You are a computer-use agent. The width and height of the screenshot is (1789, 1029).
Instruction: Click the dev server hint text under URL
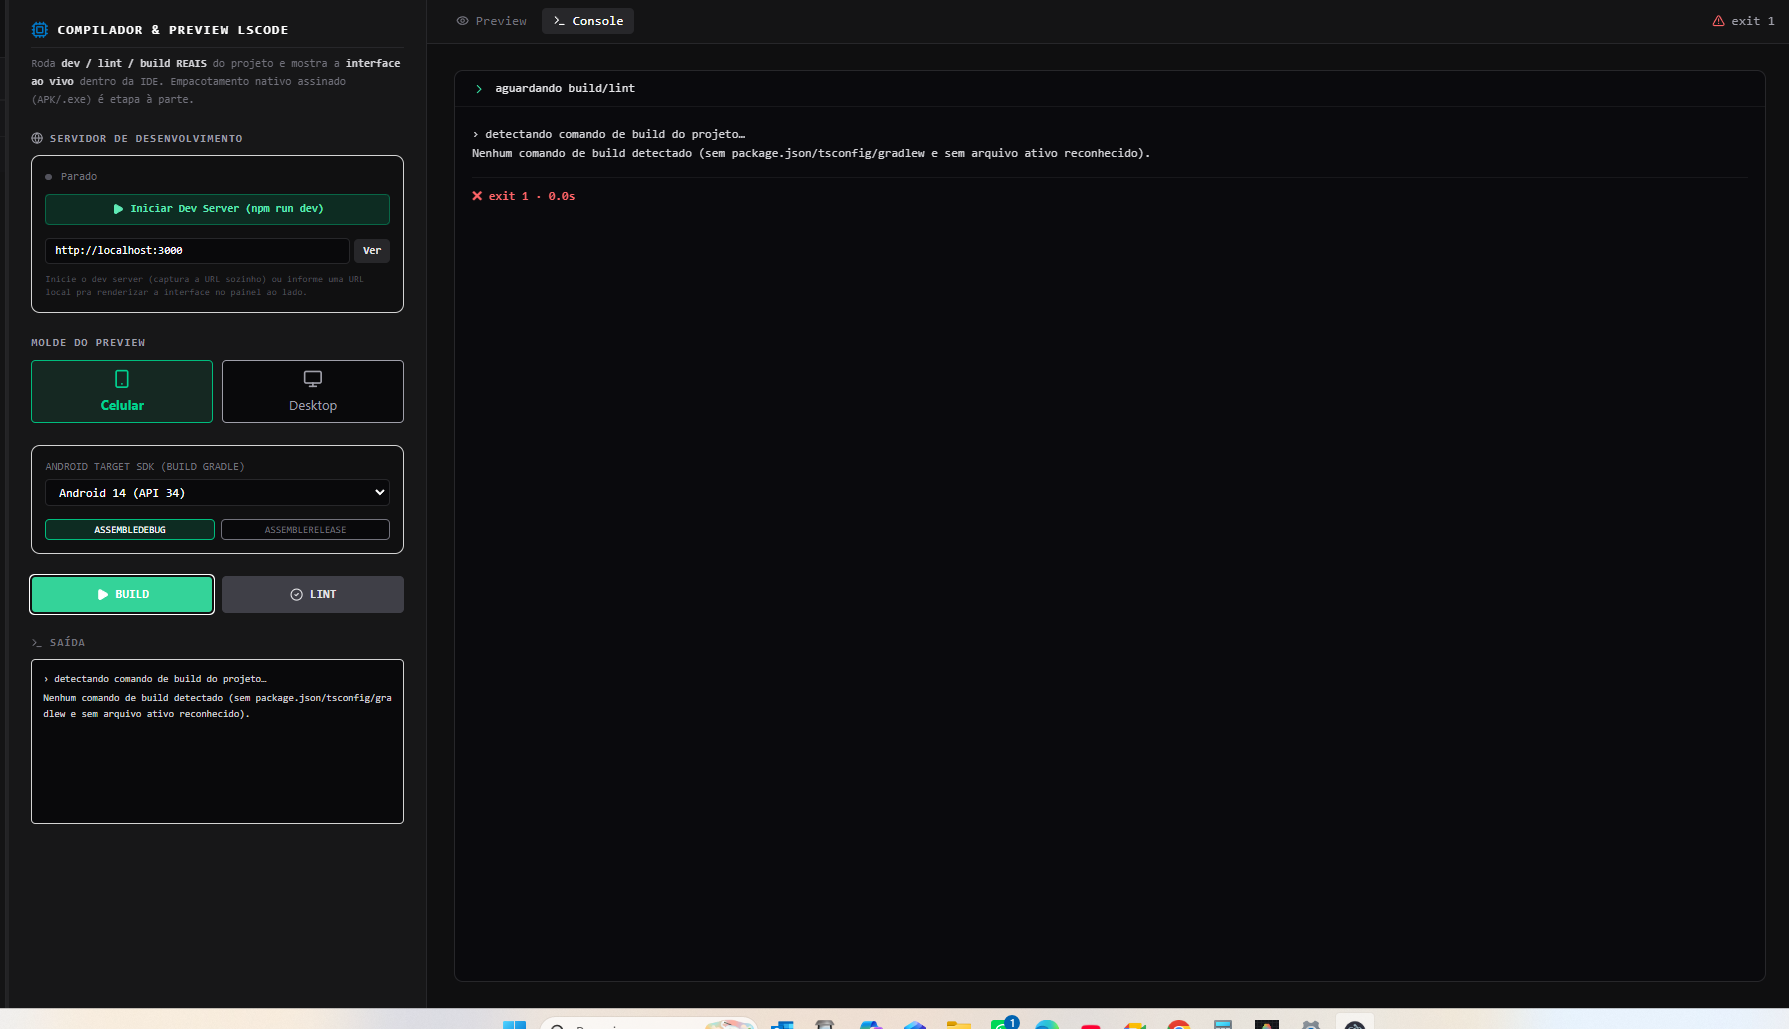click(205, 286)
